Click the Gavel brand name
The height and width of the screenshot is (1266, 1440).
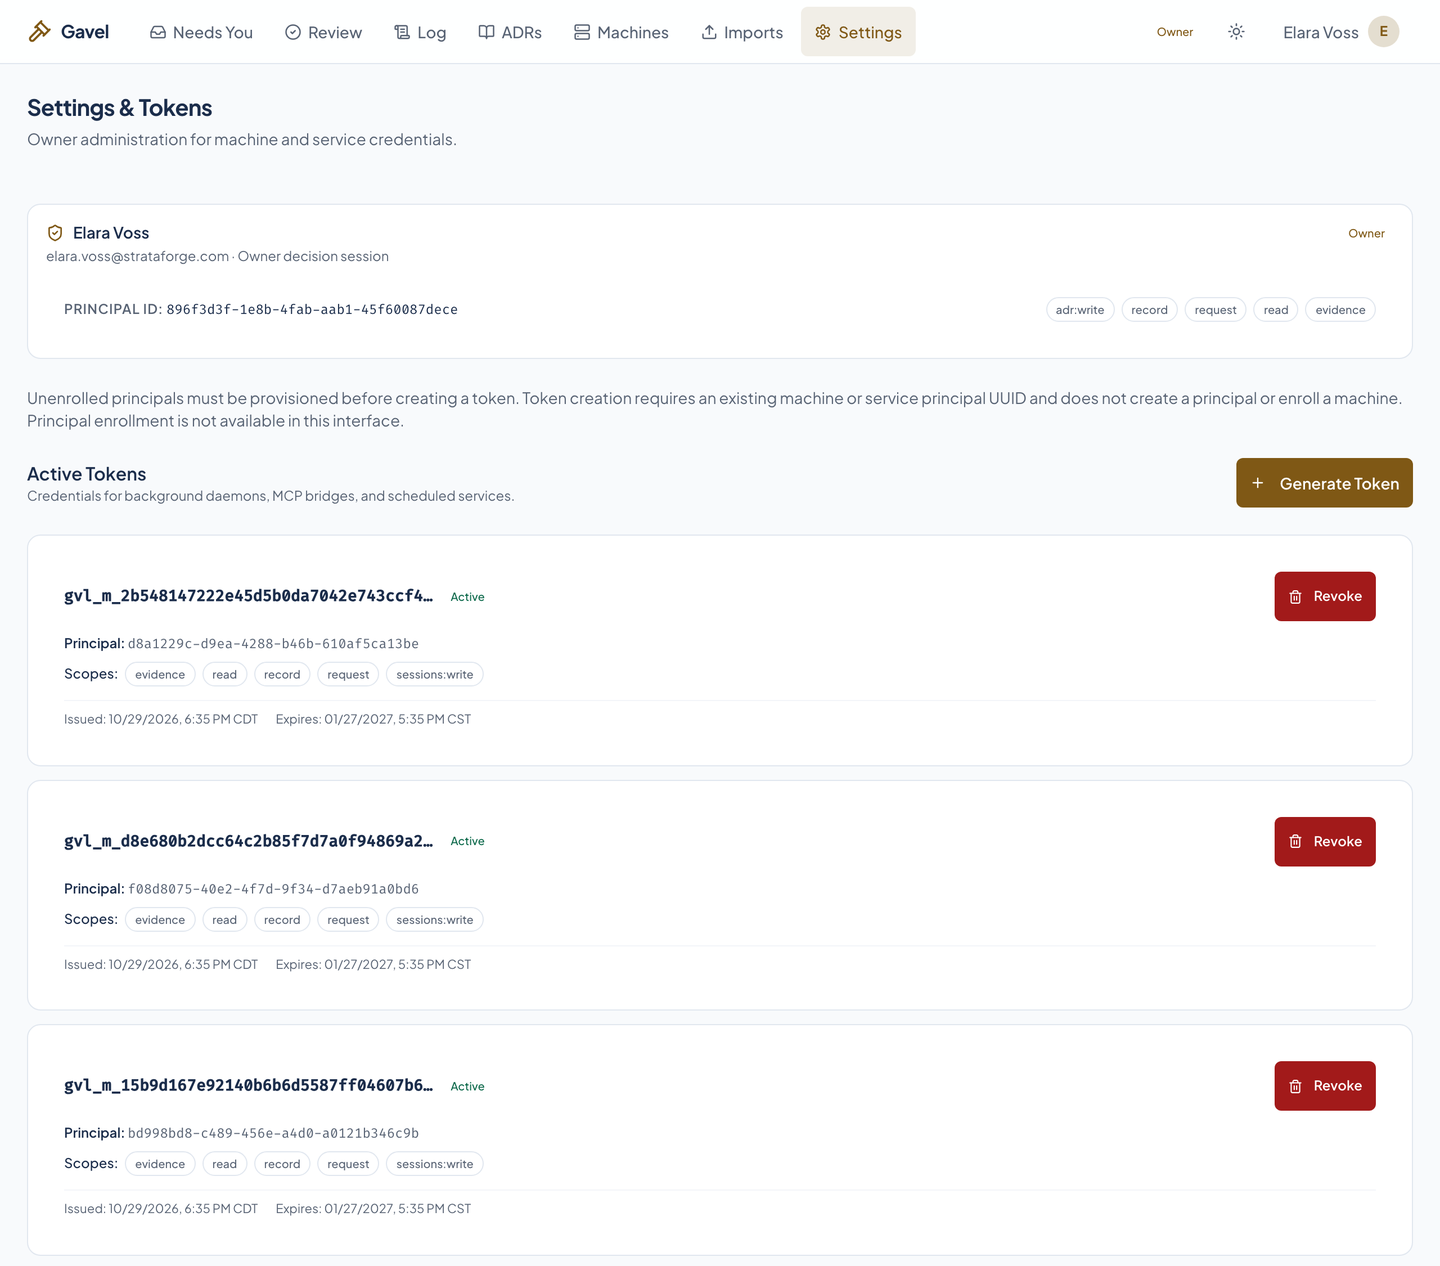click(x=85, y=32)
